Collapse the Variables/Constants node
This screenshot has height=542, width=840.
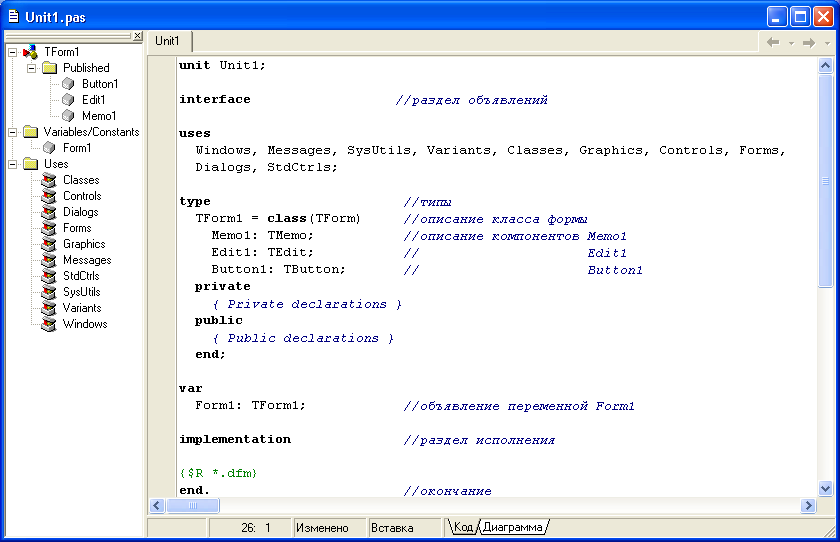11,132
